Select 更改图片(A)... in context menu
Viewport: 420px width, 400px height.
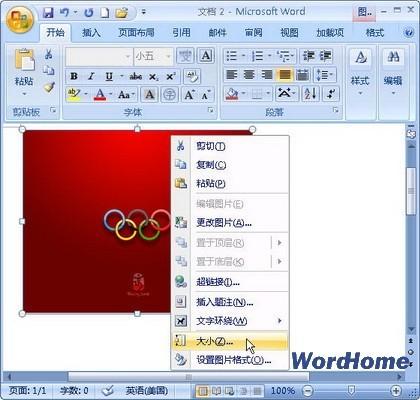[230, 222]
